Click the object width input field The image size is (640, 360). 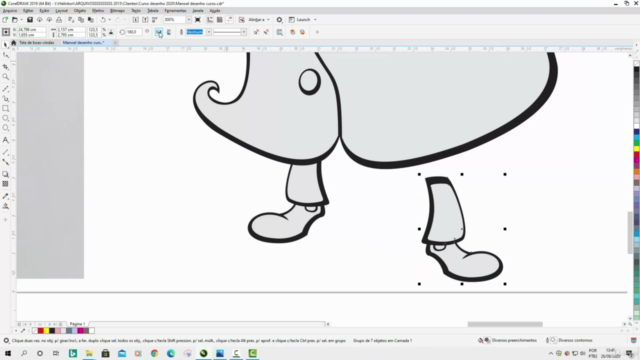tap(71, 30)
